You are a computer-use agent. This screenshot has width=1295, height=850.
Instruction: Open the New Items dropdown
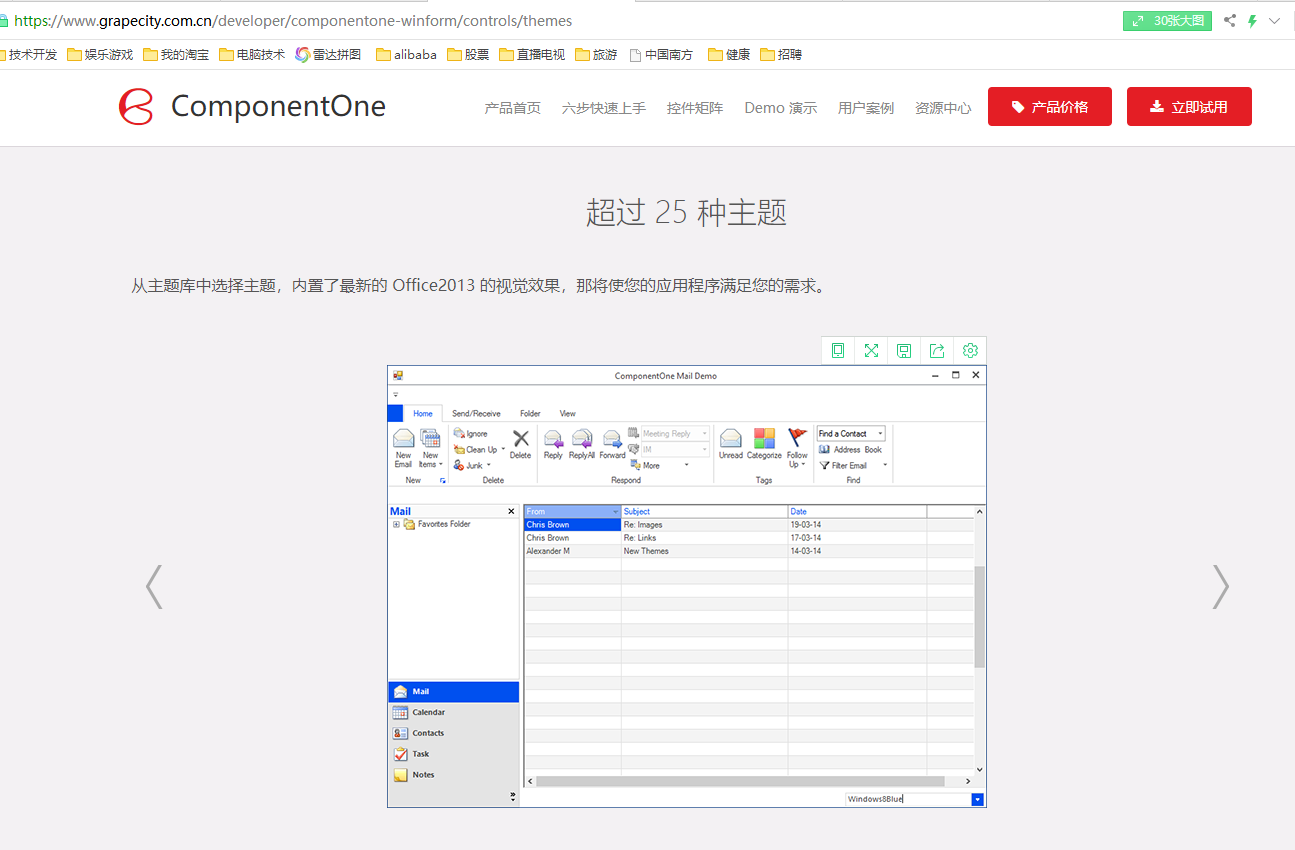click(x=430, y=448)
